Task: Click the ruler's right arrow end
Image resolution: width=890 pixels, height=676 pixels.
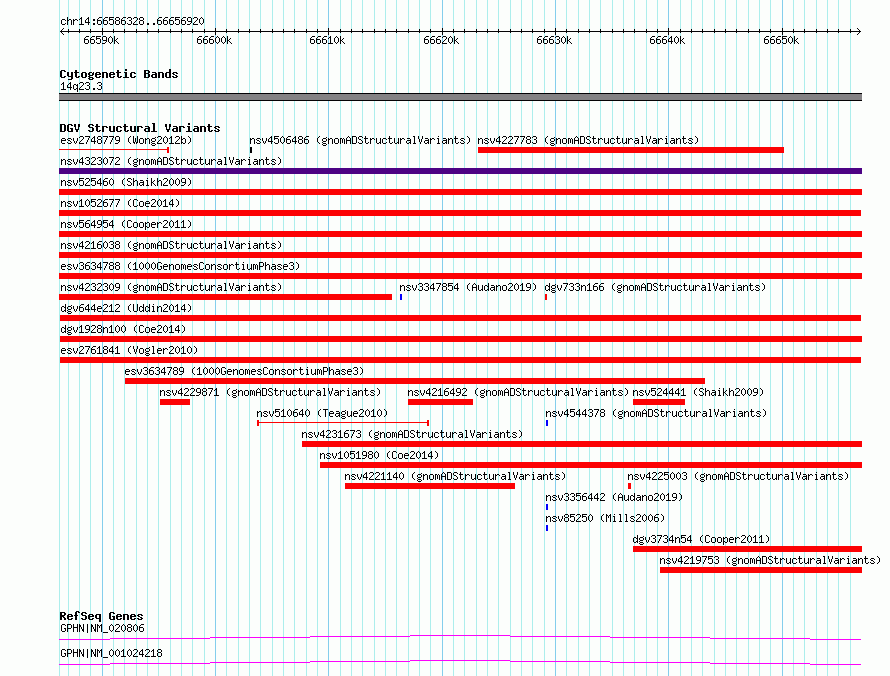Action: tap(858, 32)
